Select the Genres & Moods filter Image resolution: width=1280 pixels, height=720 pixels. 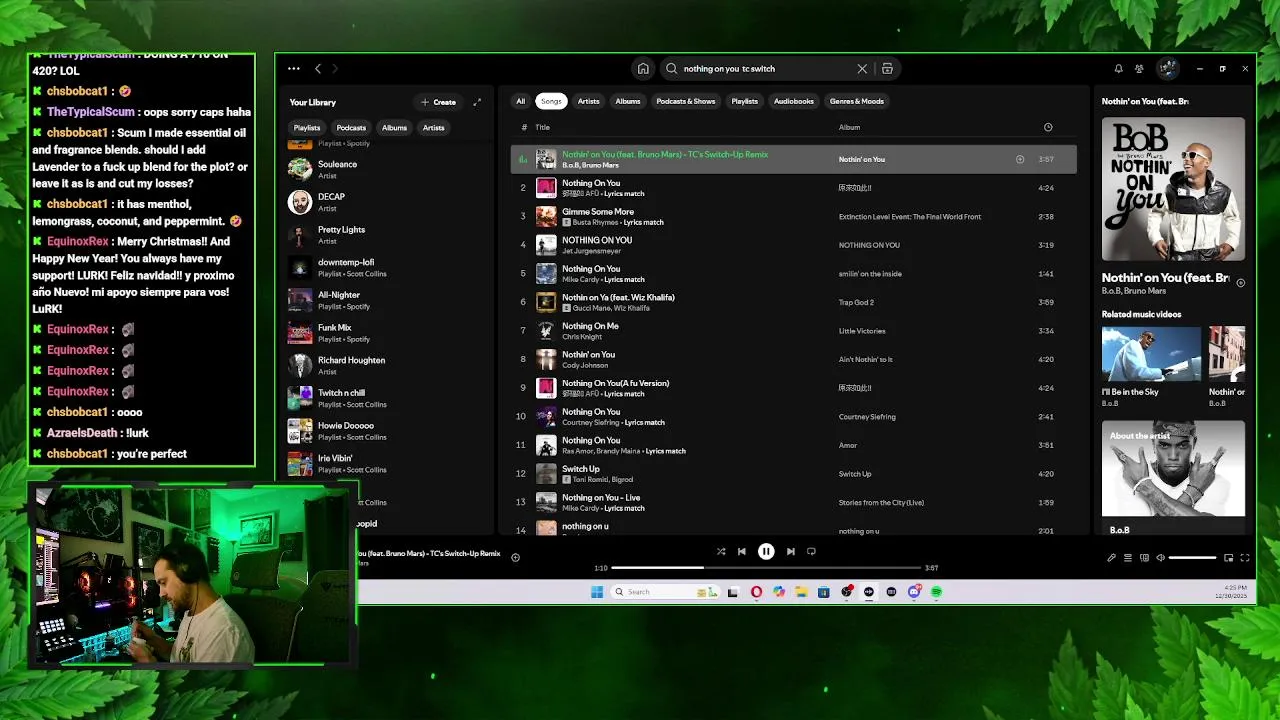pyautogui.click(x=857, y=101)
